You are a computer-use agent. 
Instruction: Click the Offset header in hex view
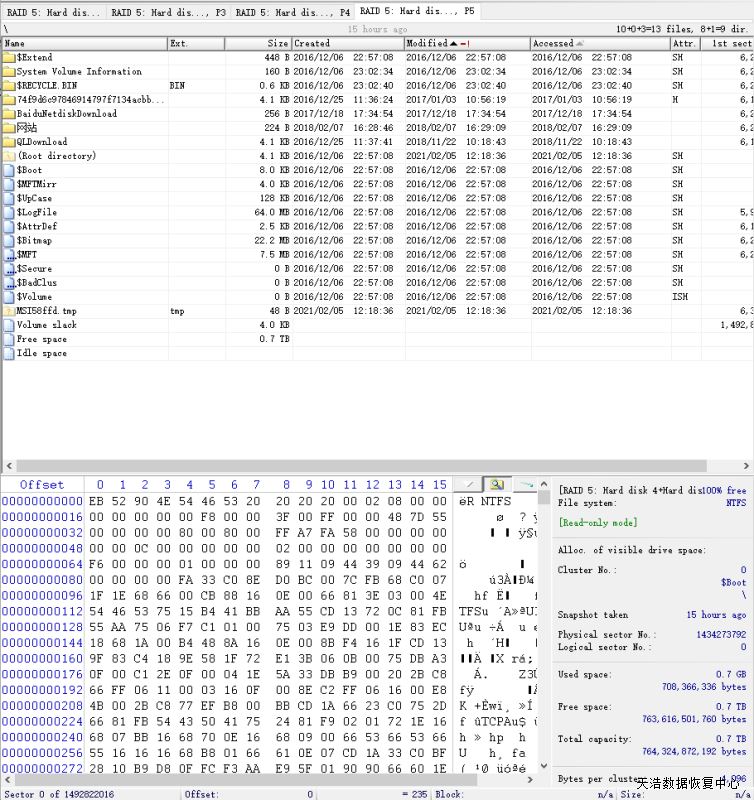[x=42, y=485]
